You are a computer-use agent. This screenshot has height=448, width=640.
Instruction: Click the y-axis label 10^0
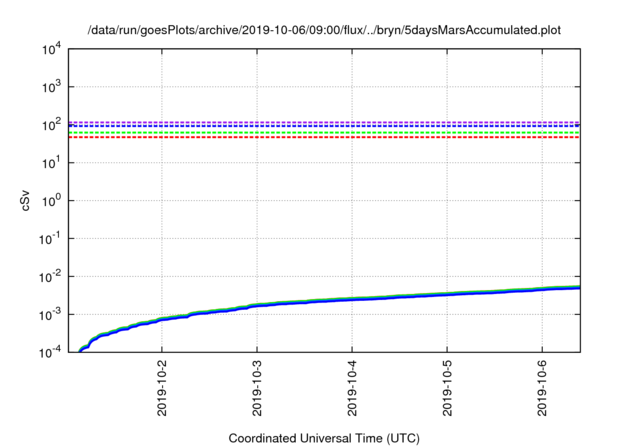51,200
